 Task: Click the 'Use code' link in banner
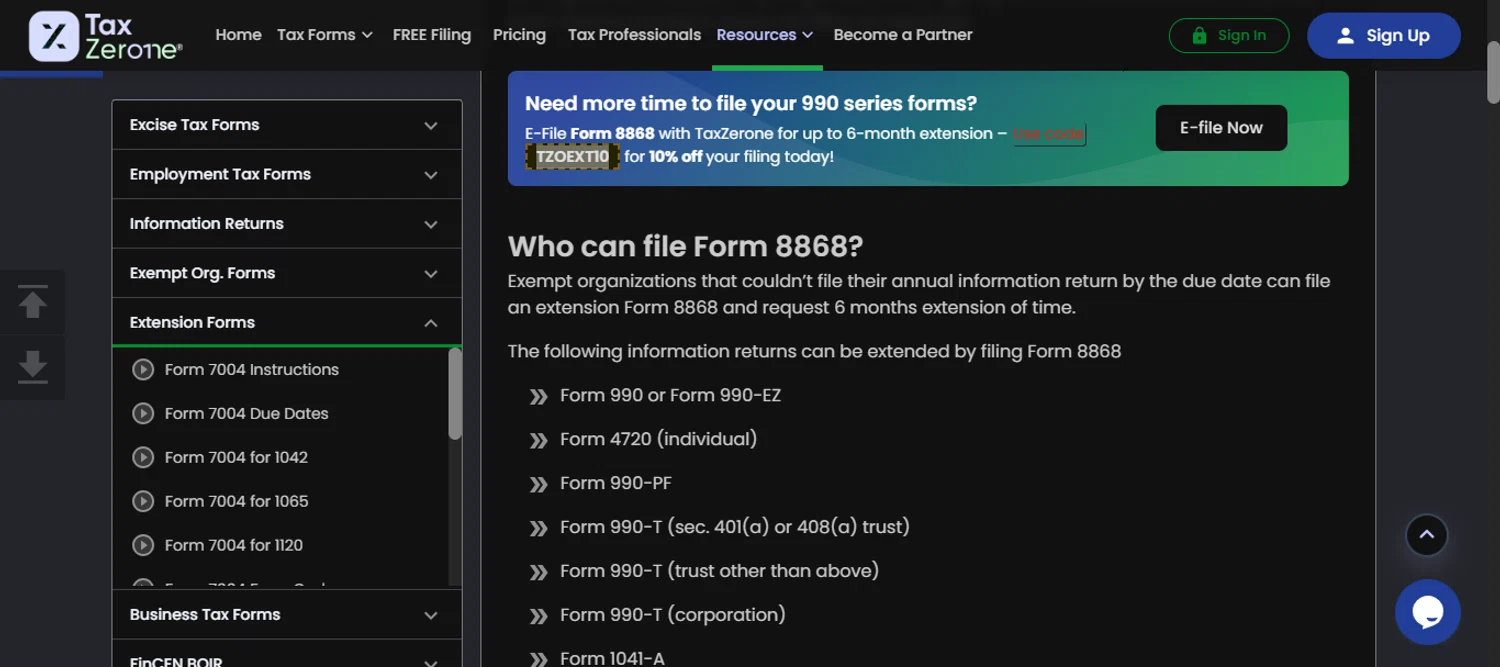pyautogui.click(x=1049, y=134)
